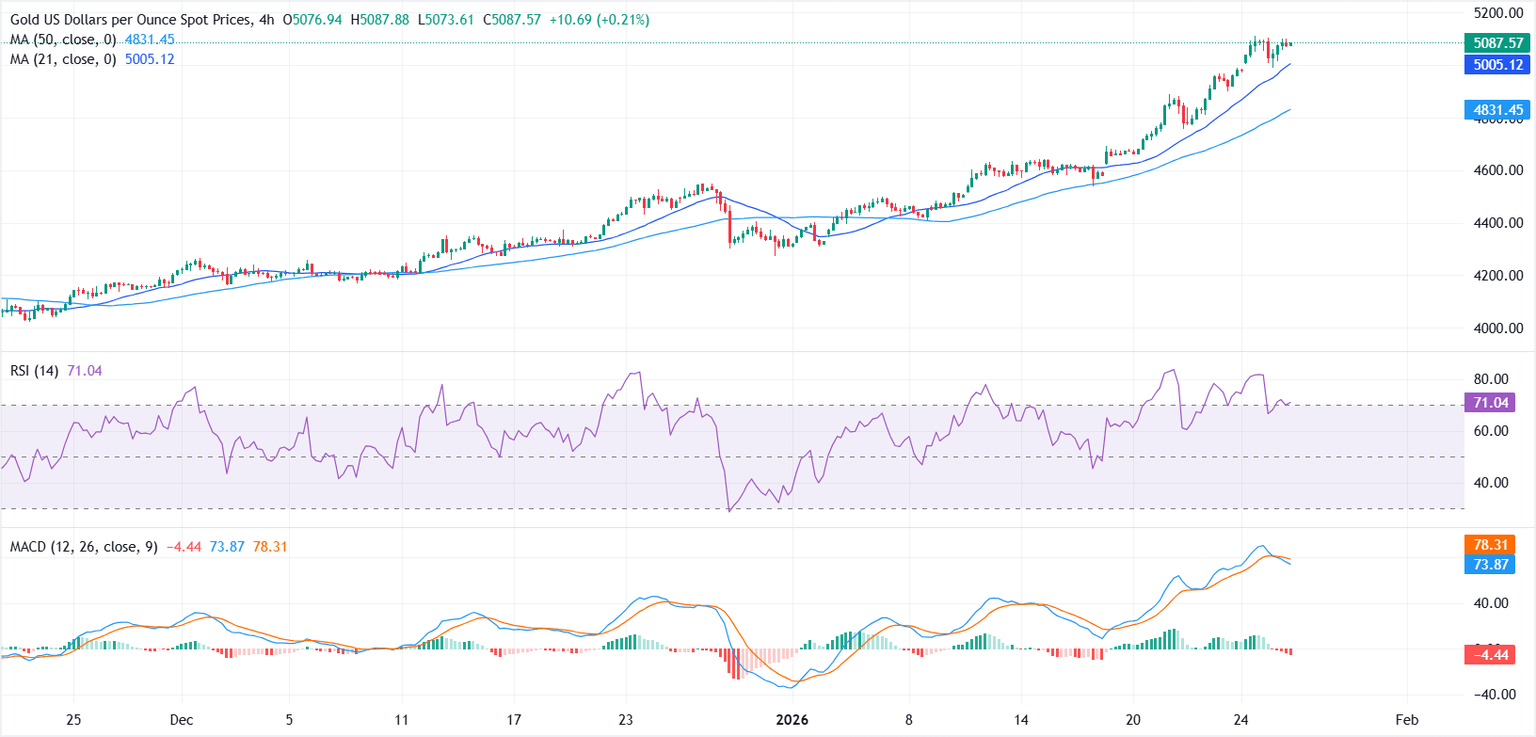Click the purple 71.04 RSI value tag

pyautogui.click(x=1496, y=403)
